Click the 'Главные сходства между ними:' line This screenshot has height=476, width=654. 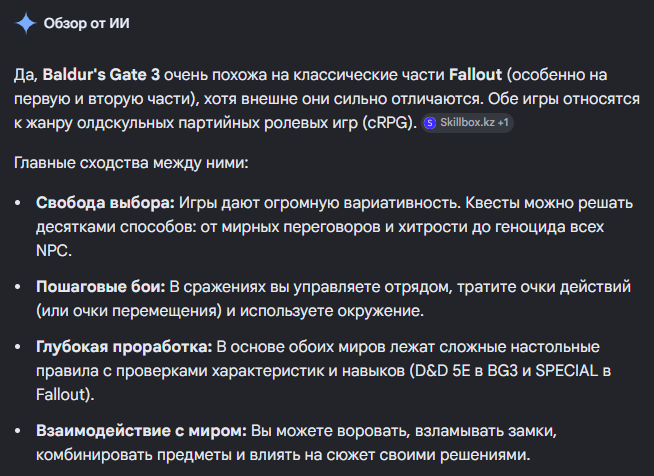coord(131,163)
